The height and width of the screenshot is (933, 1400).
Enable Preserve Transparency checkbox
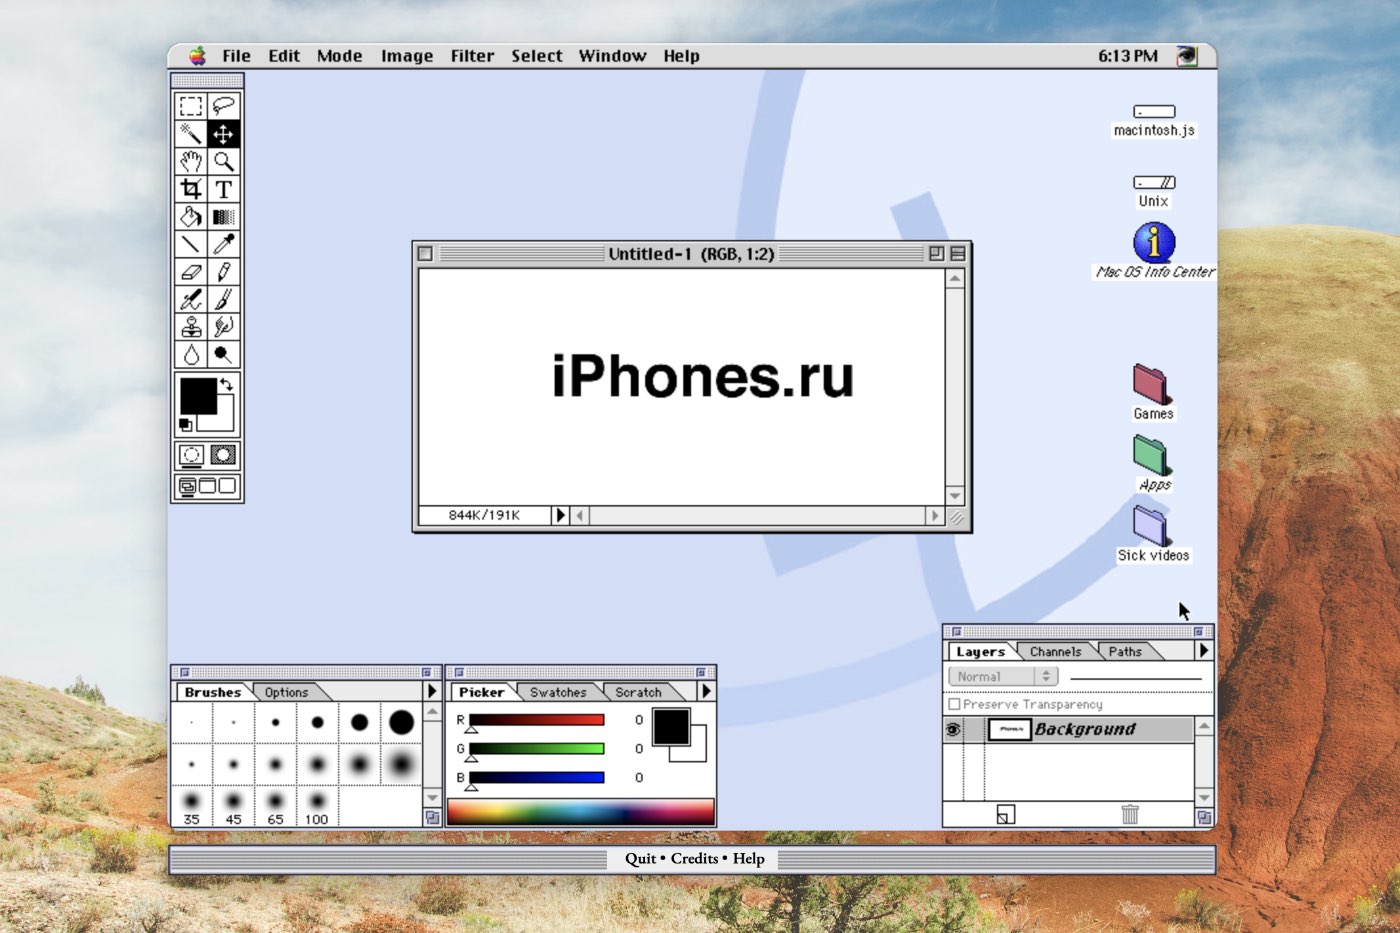(x=954, y=704)
